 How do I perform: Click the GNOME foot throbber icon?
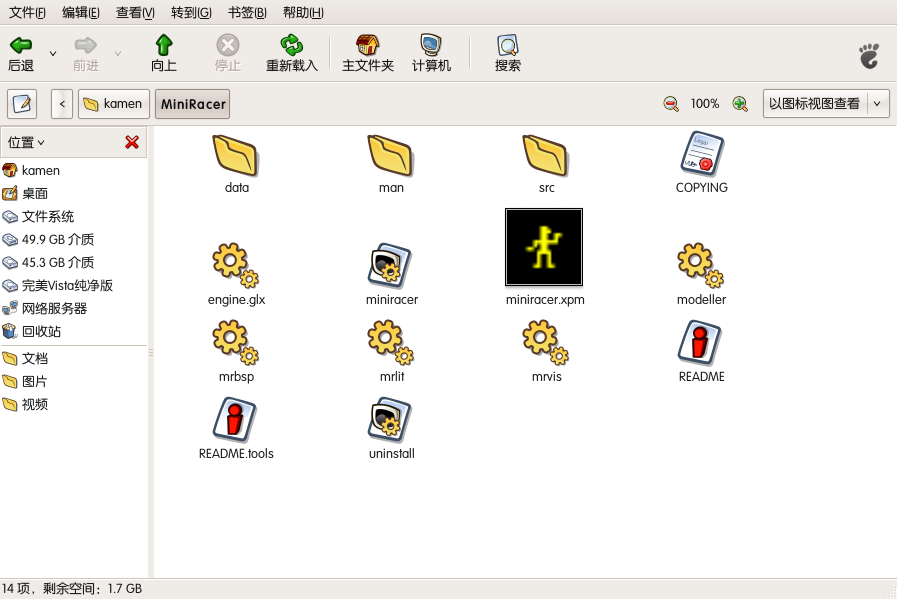pos(870,55)
